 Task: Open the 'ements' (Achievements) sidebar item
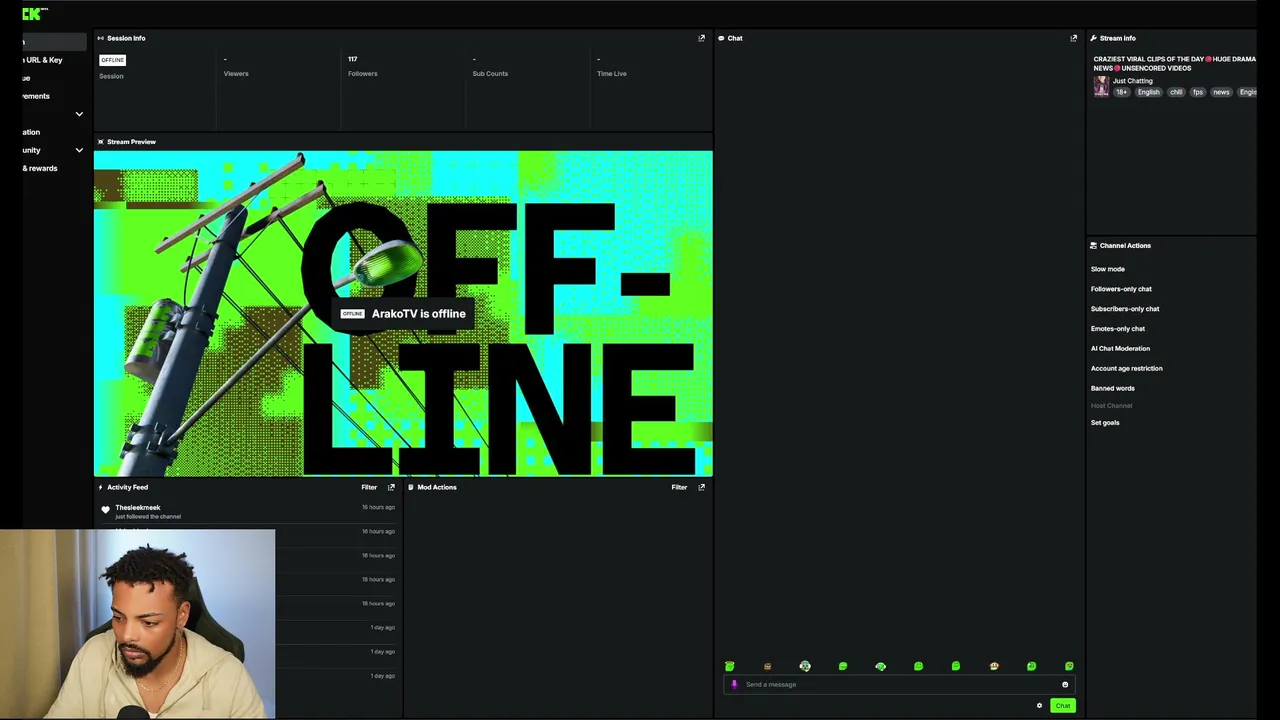point(36,96)
